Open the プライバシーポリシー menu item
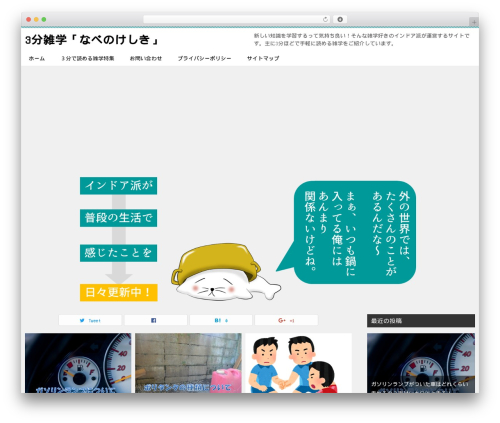Screen dimensions: 500x423 point(204,58)
